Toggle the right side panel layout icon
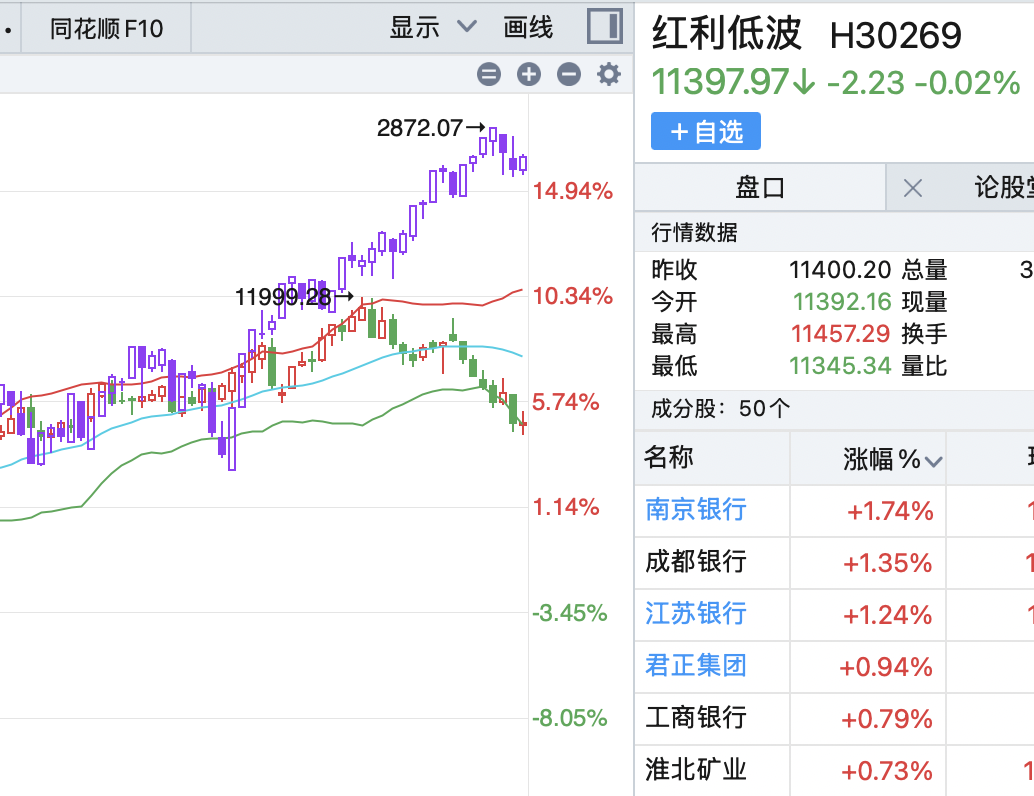This screenshot has width=1034, height=796. coord(604,27)
